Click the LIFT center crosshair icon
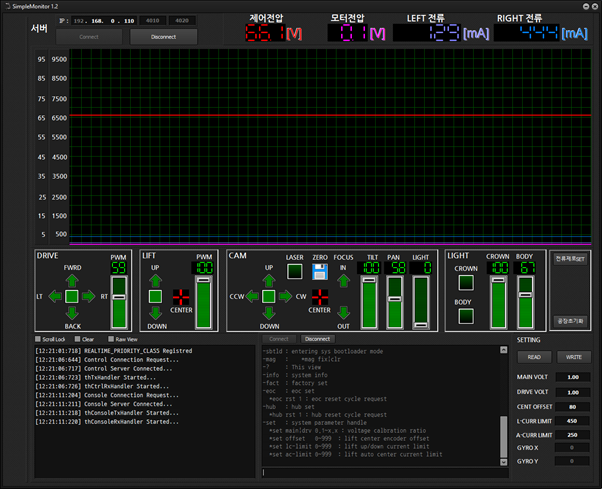 point(181,296)
